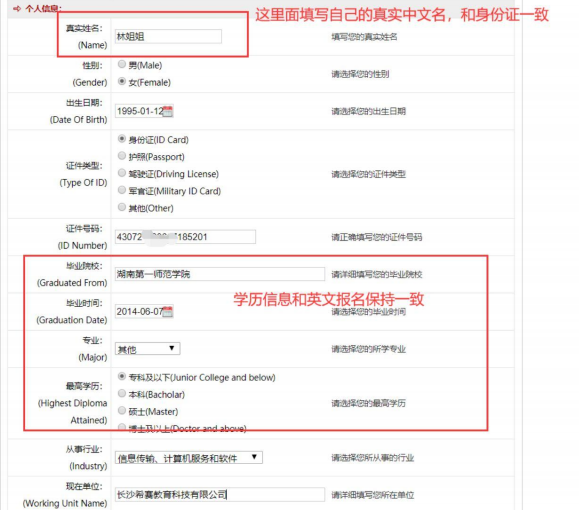Select the 女(Female) gender radio button
579x510 pixels.
click(x=122, y=82)
